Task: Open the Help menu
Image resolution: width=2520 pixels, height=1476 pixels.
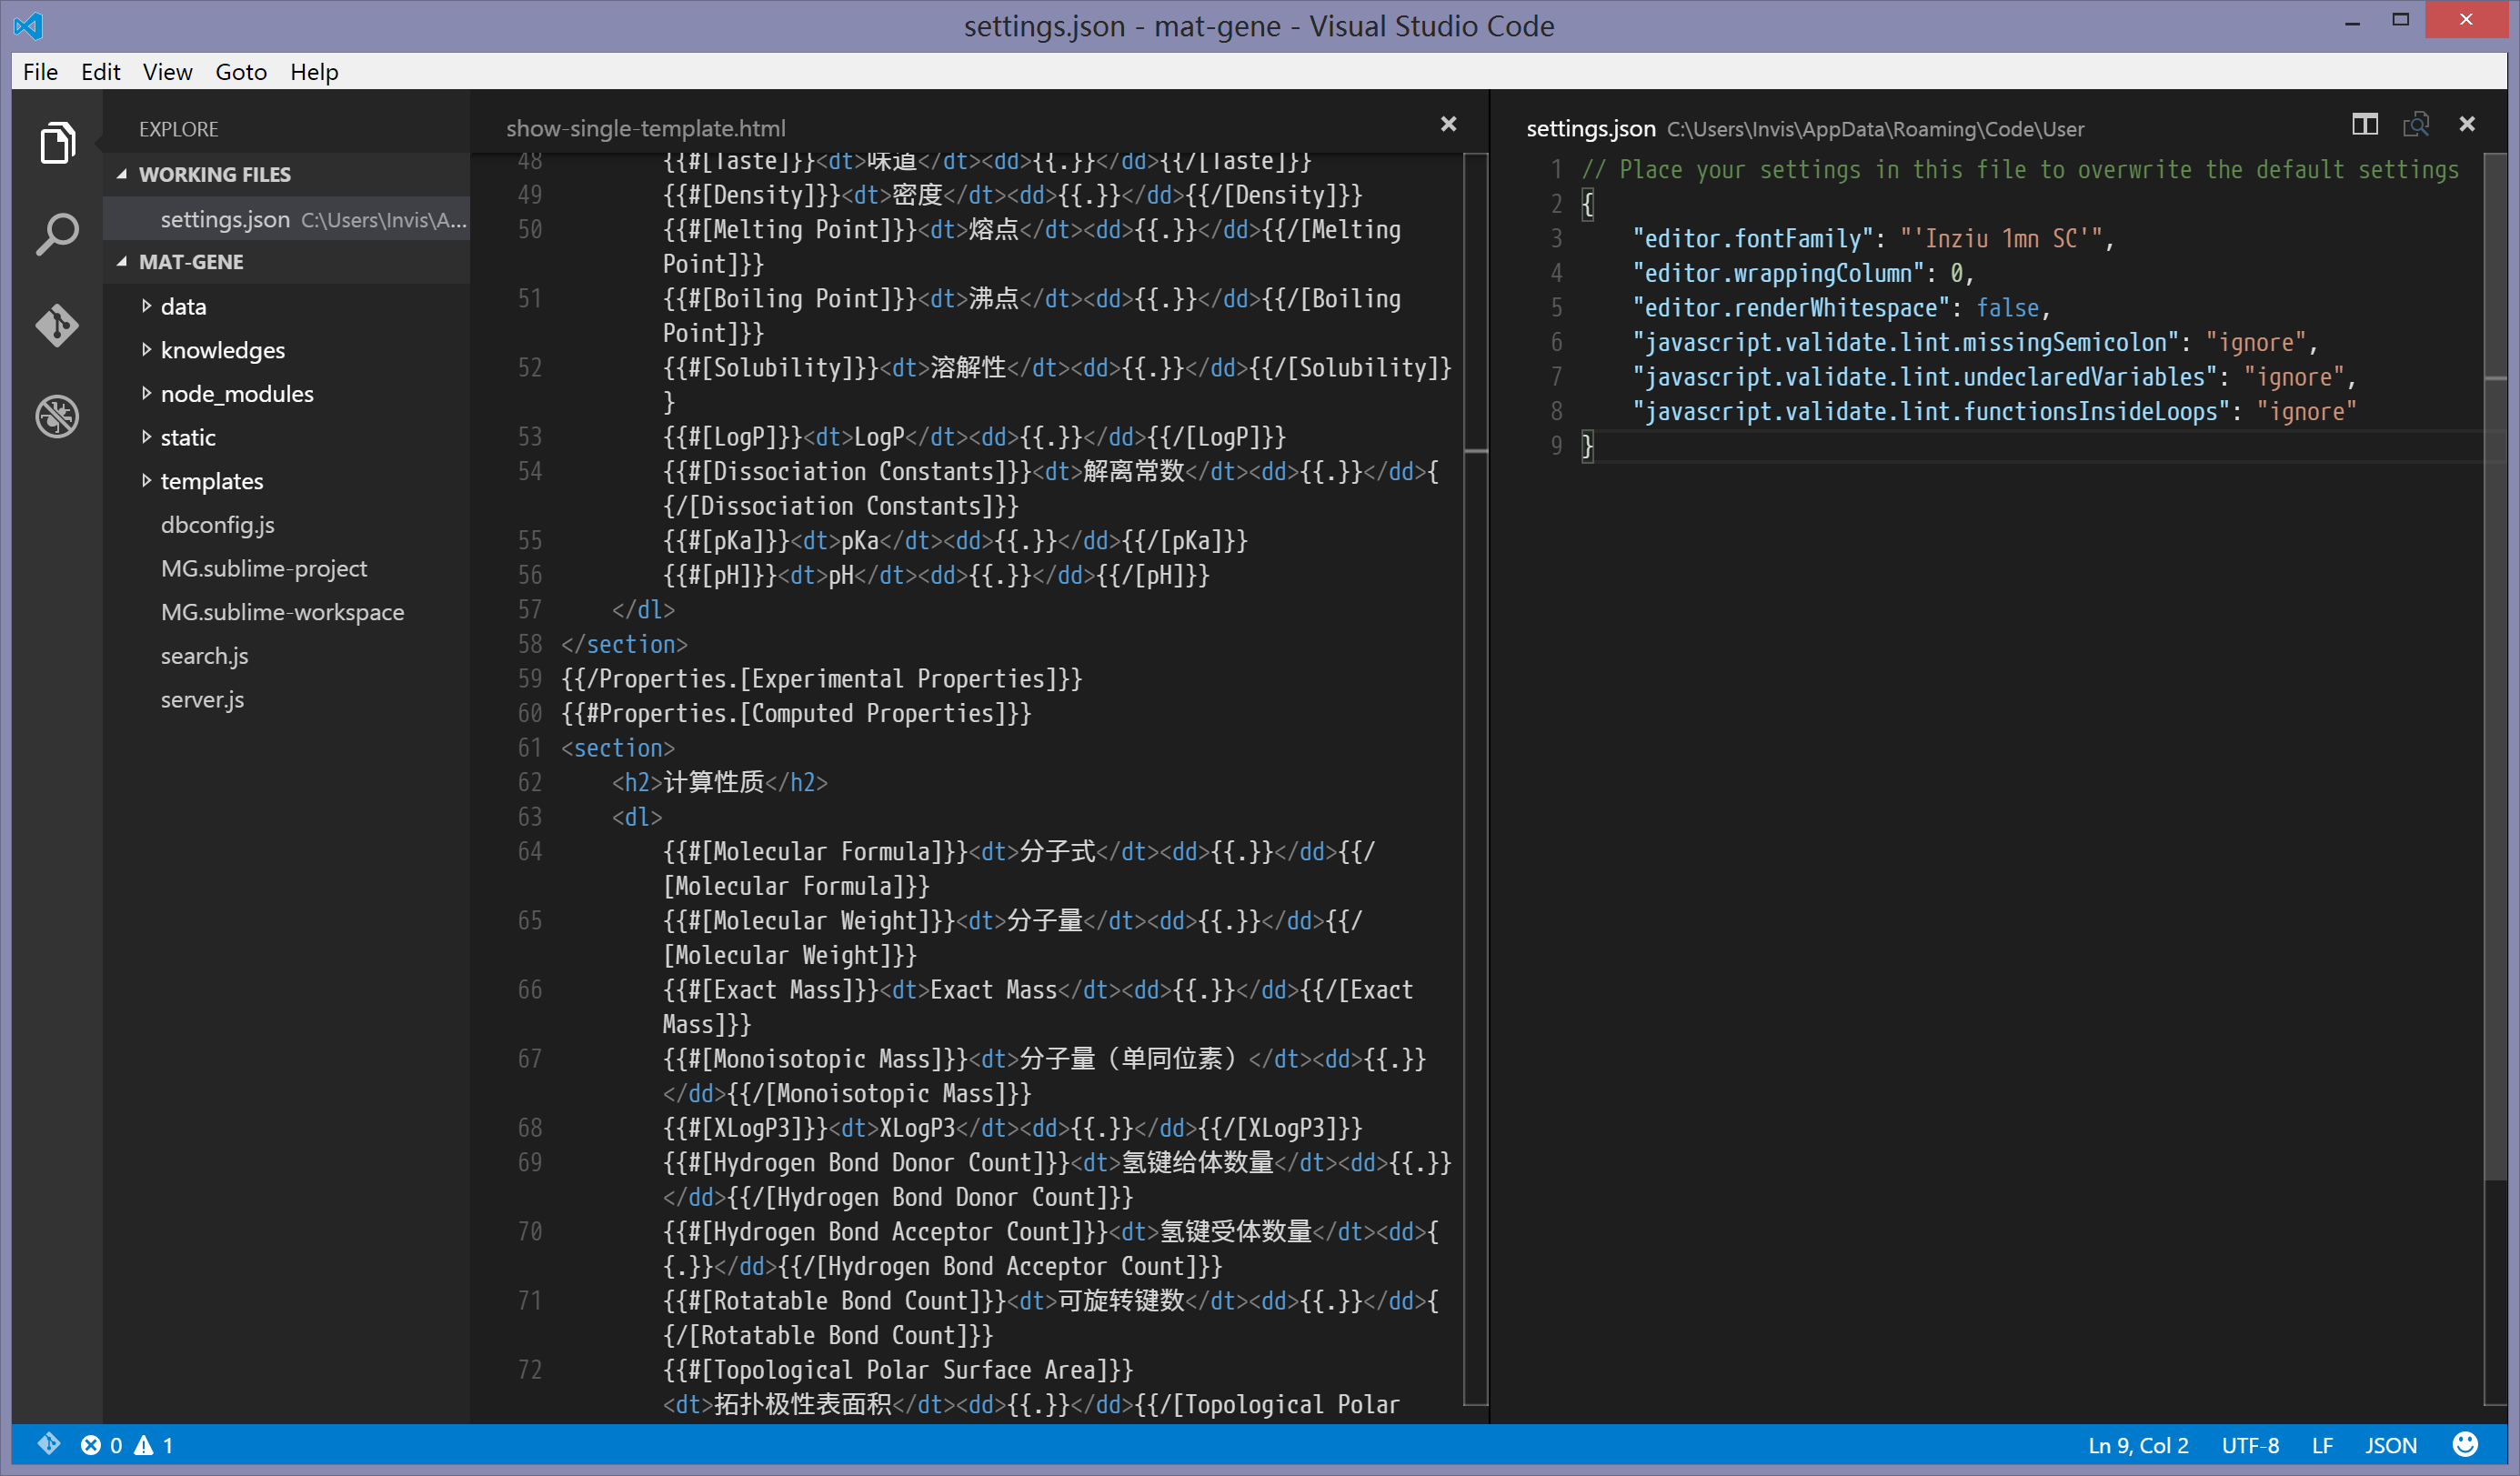Action: (314, 72)
